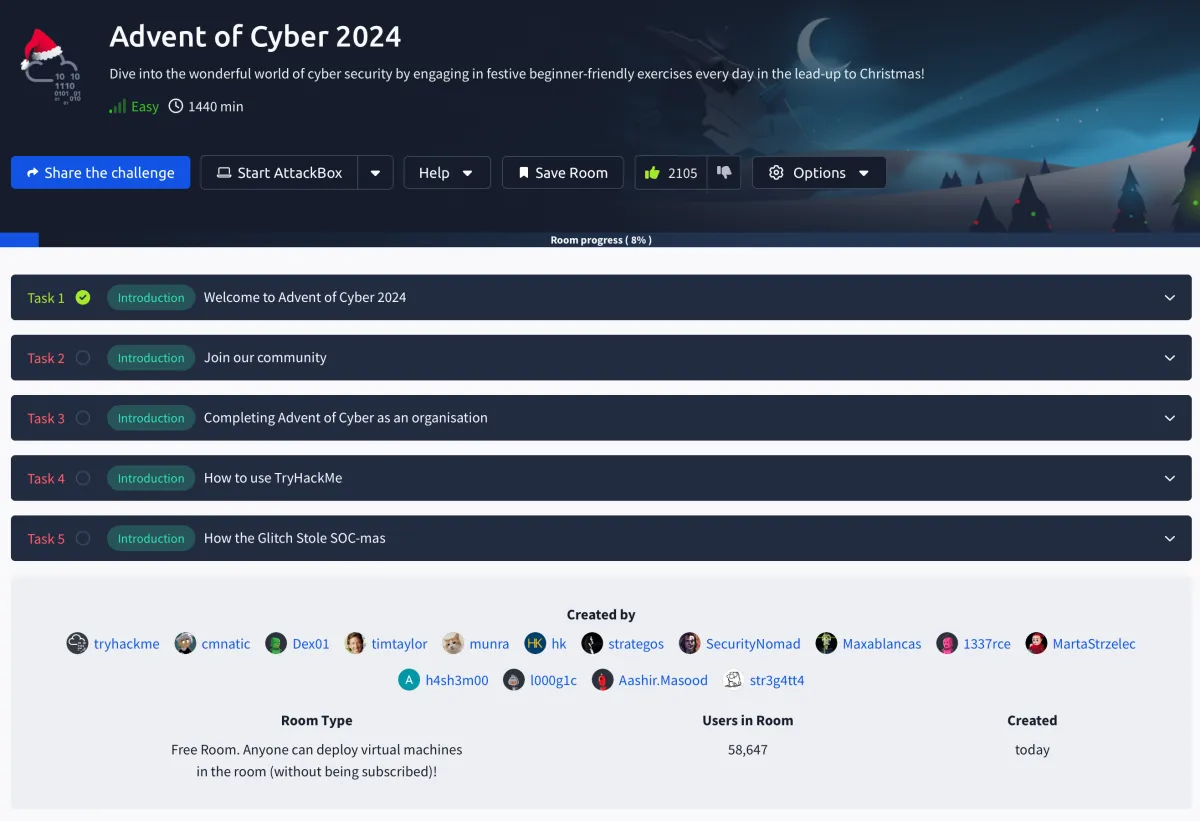Viewport: 1200px width, 821px height.
Task: Click Task 4 completion circle
Action: pyautogui.click(x=83, y=478)
